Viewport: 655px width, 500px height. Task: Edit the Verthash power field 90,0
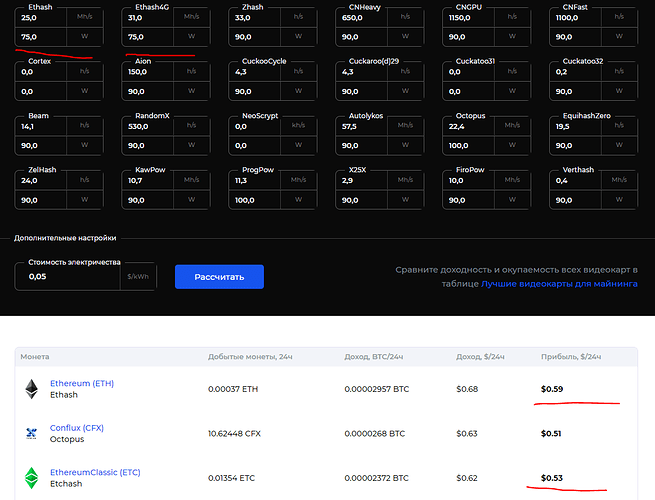pos(576,201)
